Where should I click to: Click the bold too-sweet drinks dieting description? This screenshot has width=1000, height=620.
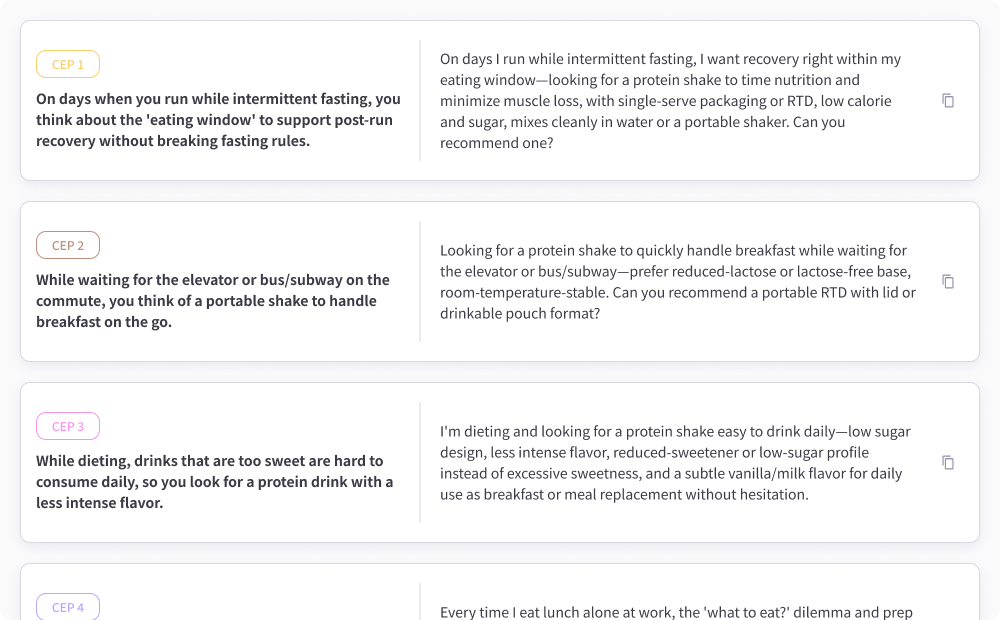(214, 482)
